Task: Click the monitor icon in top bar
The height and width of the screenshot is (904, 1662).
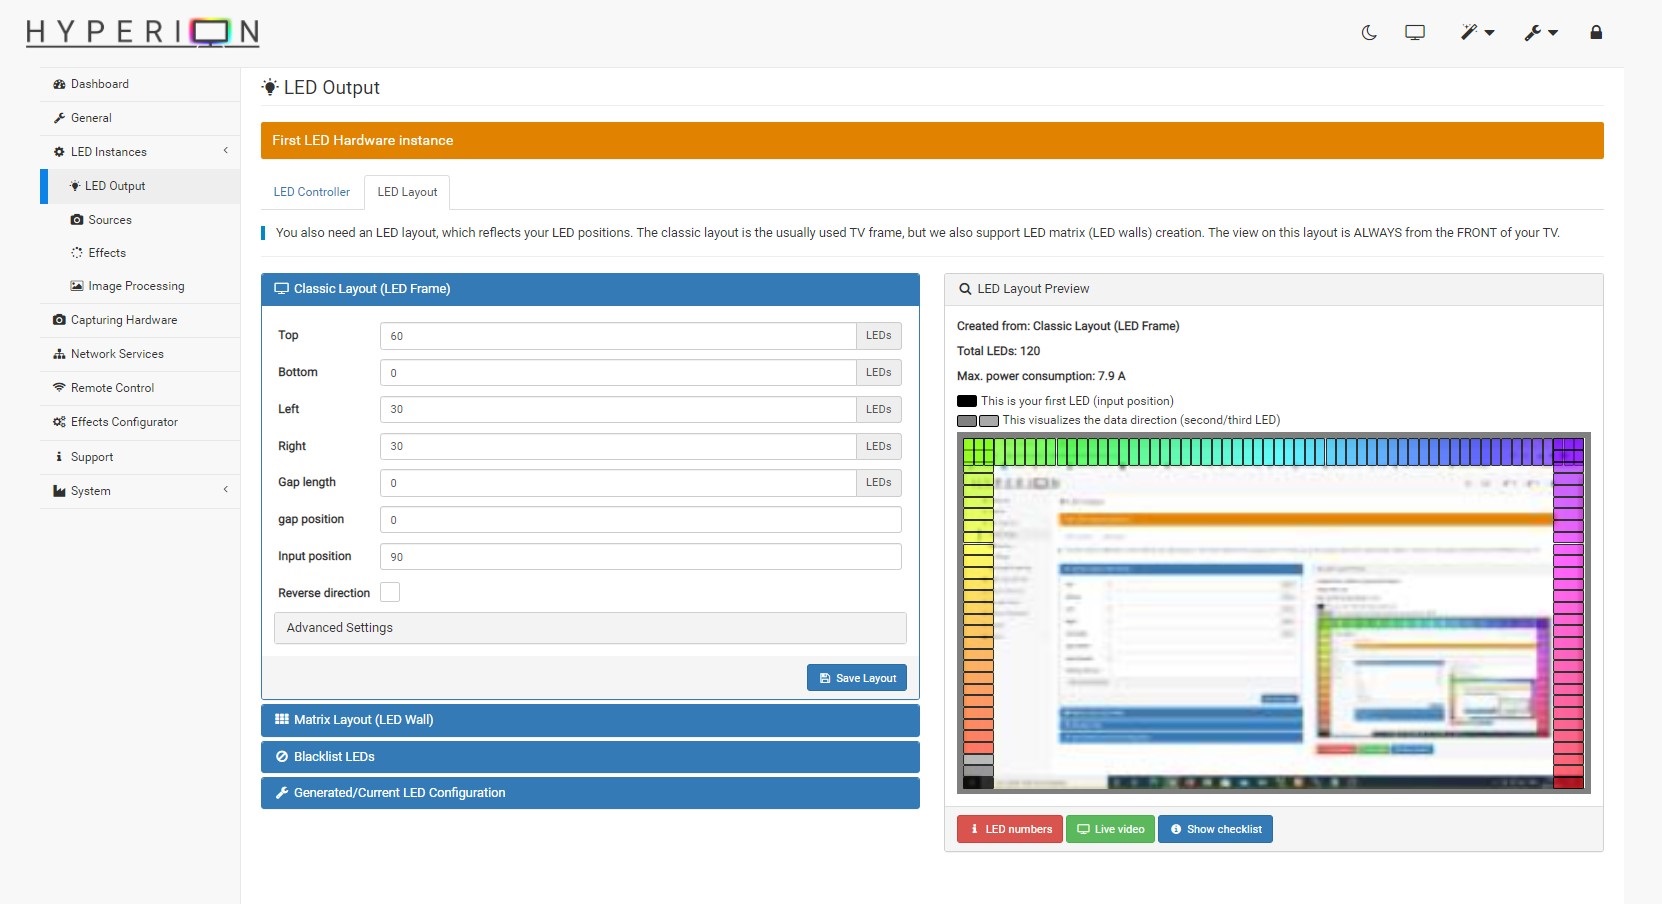Action: (x=1415, y=33)
